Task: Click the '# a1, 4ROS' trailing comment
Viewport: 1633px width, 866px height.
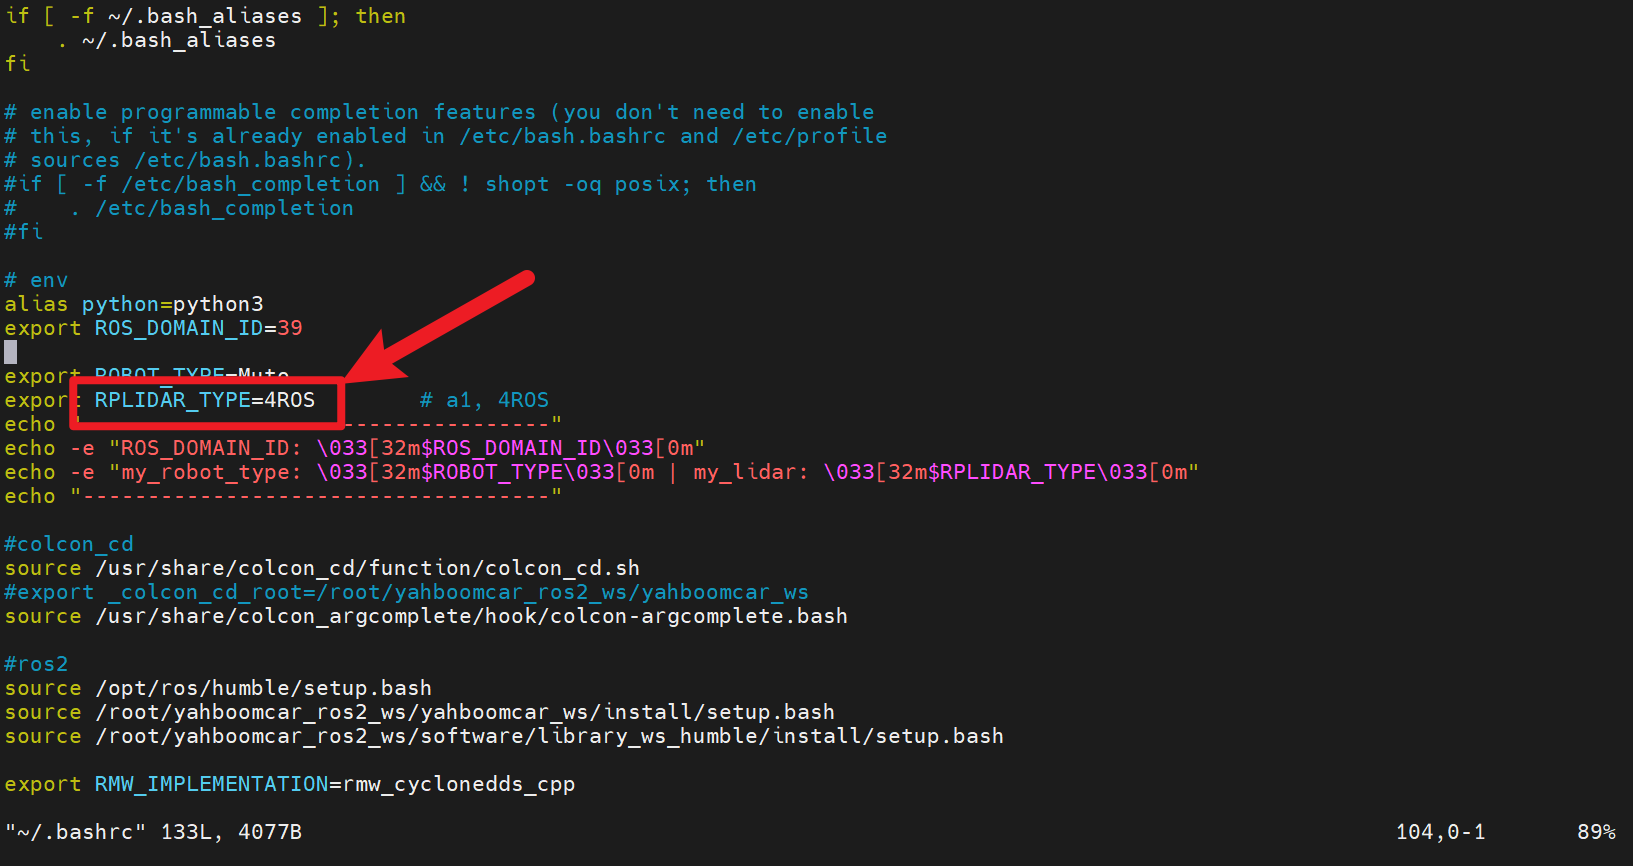Action: [484, 400]
